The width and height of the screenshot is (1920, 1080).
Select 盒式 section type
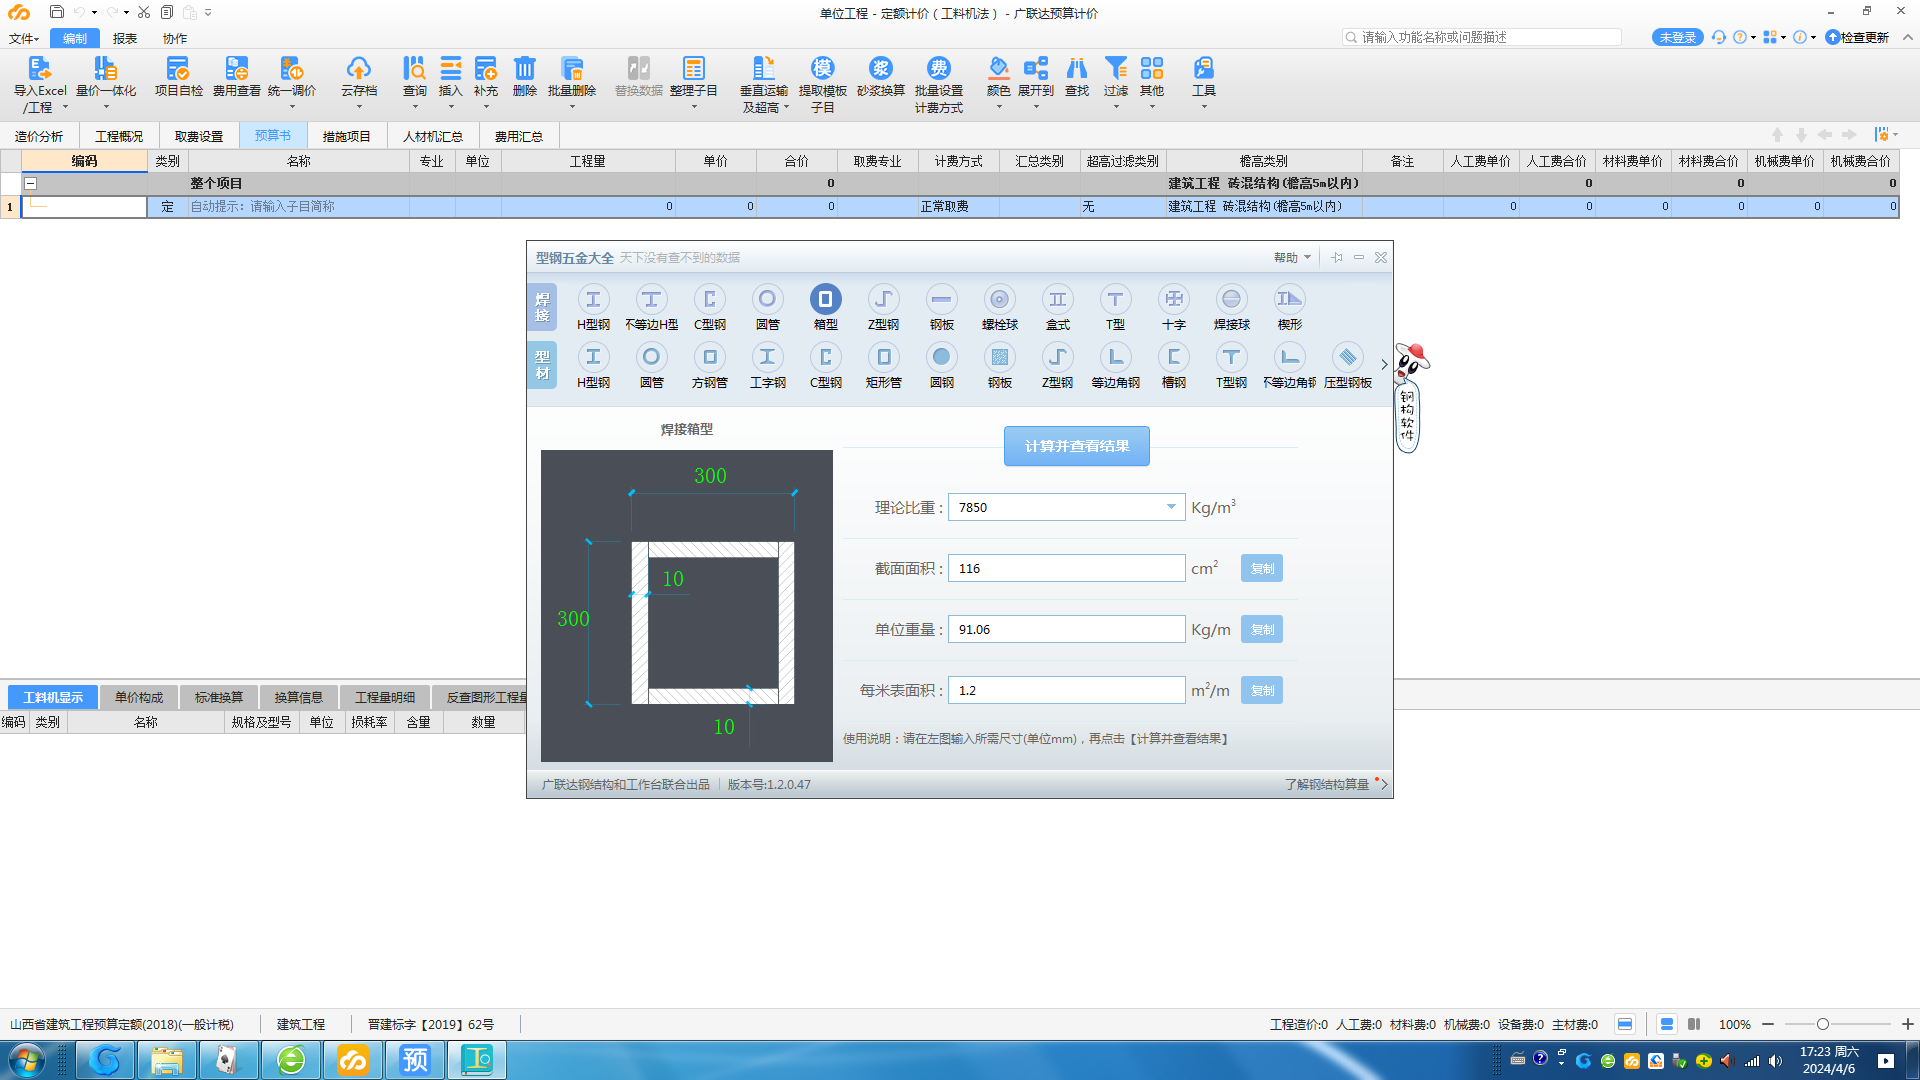1057,307
